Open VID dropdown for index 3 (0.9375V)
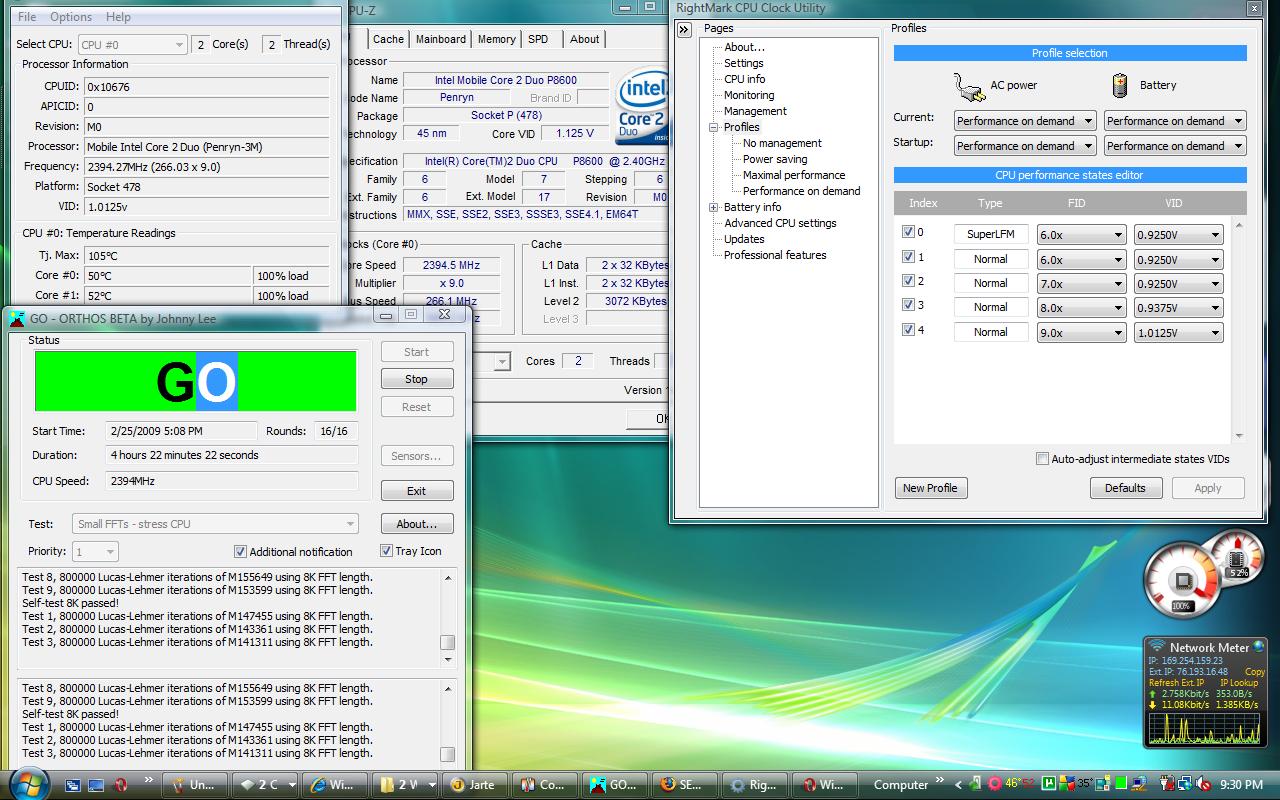Viewport: 1280px width, 800px height. point(1178,308)
